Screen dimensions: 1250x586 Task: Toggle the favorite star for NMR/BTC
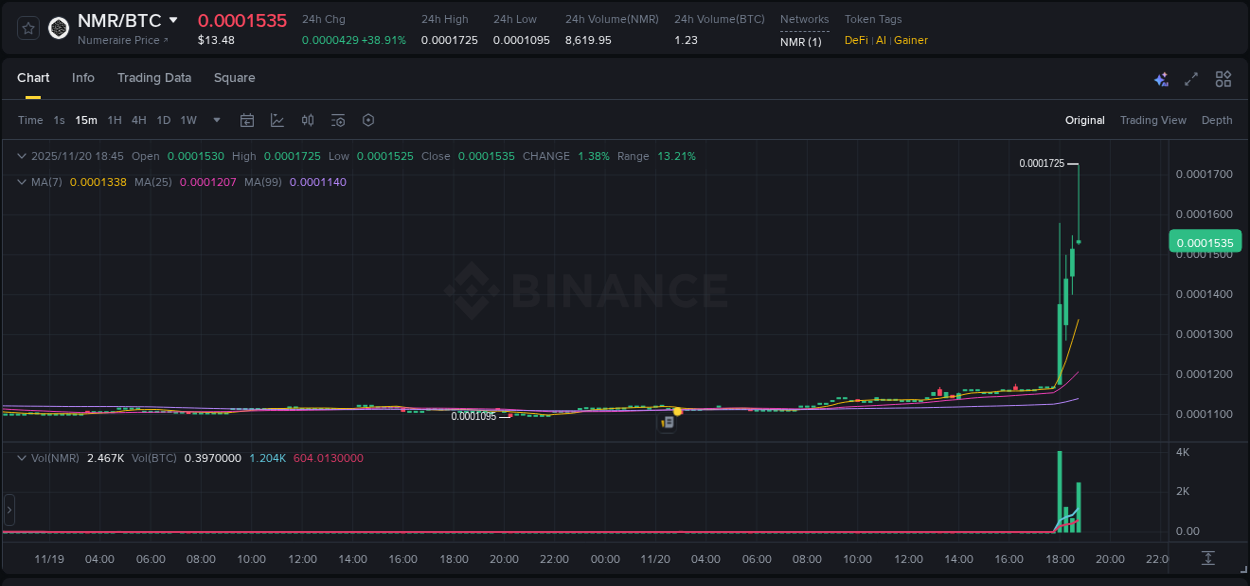tap(27, 28)
